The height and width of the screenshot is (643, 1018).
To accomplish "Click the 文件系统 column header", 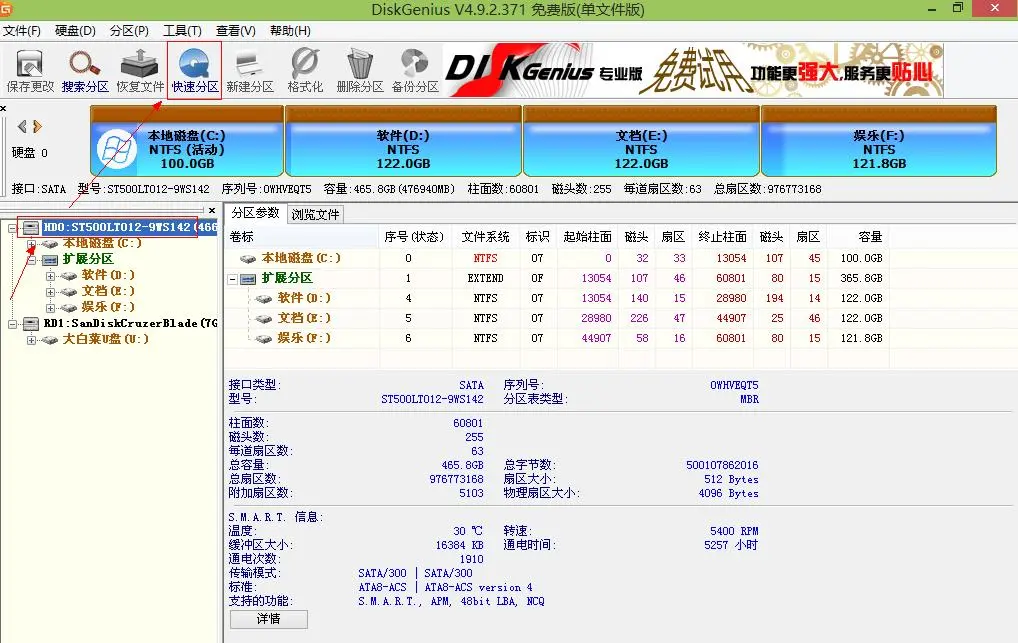I will pos(486,237).
